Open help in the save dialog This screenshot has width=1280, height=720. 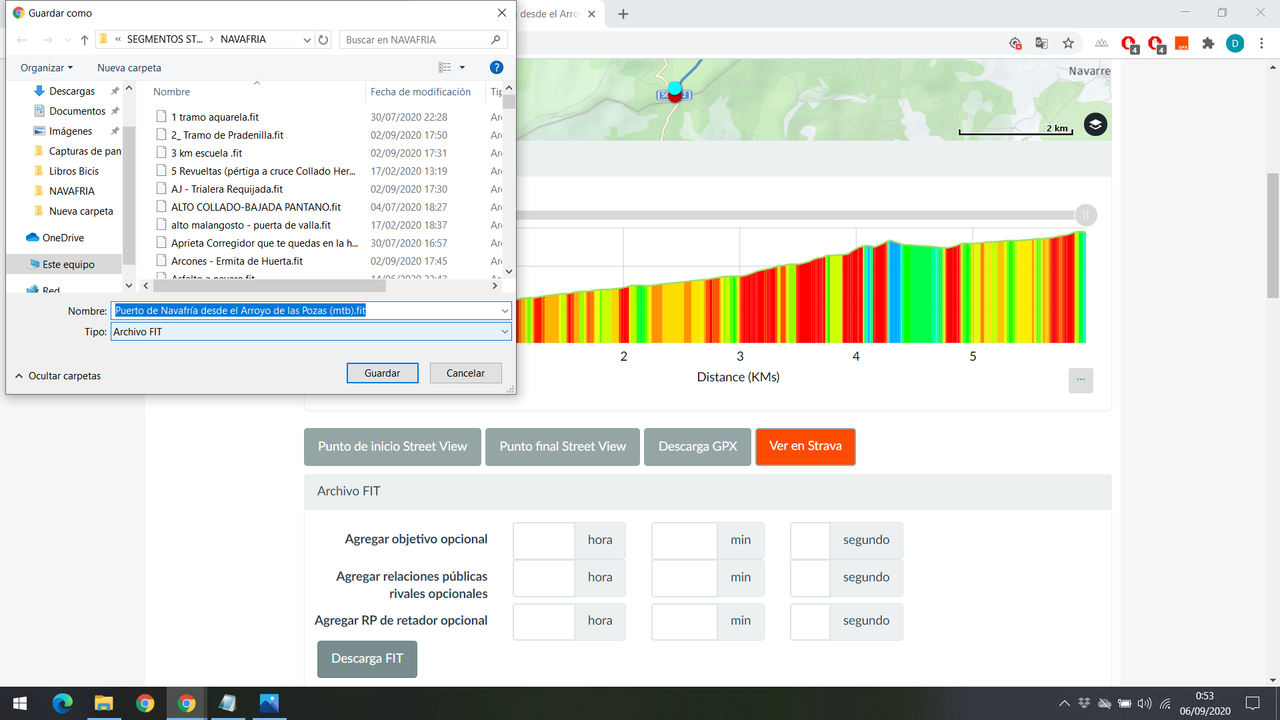tap(496, 67)
